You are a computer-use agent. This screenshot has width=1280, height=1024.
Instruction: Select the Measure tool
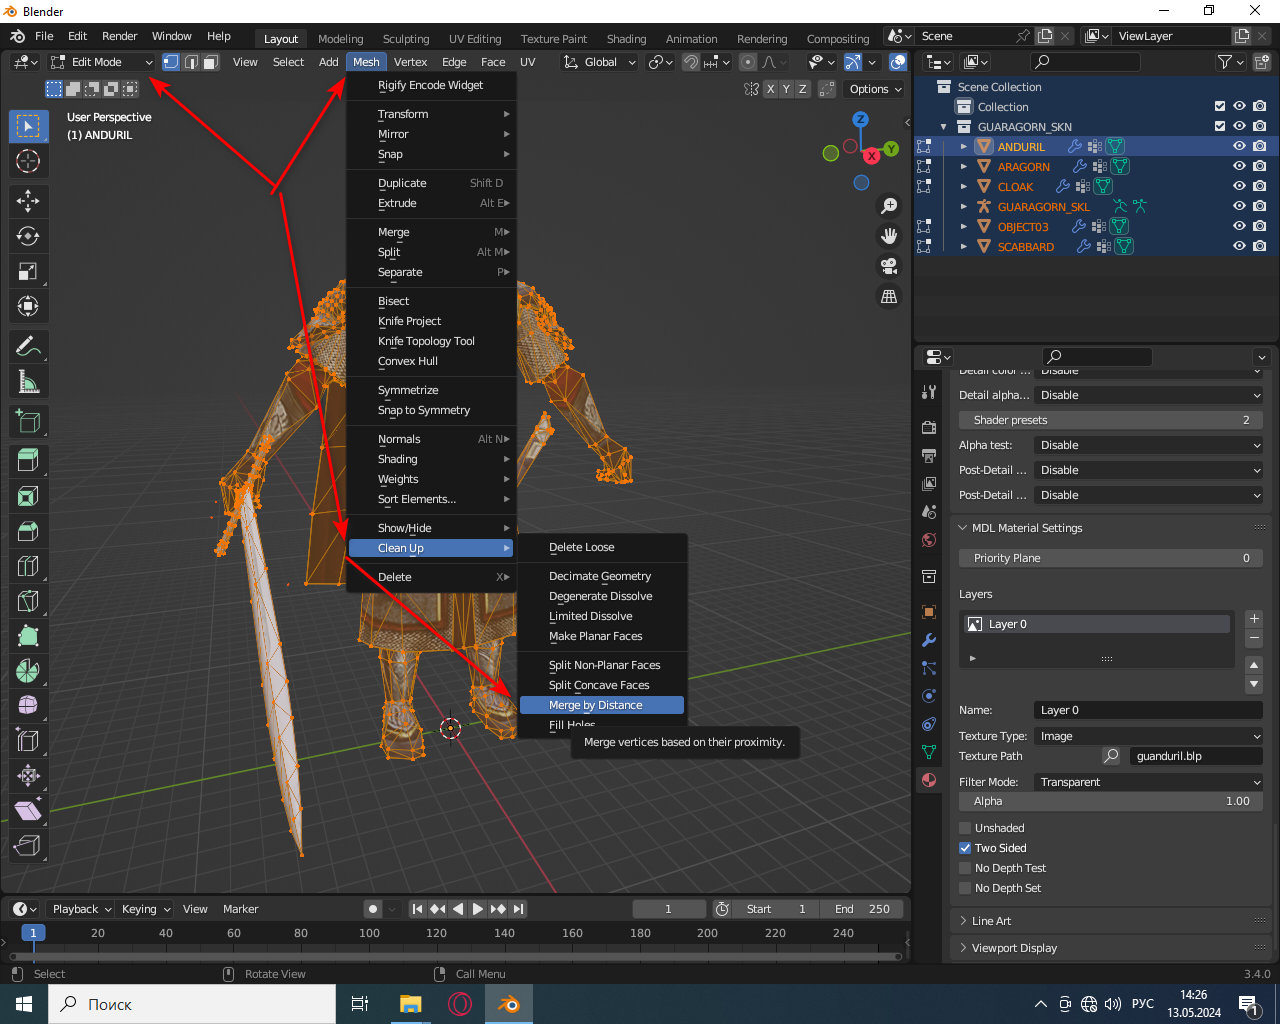coord(28,382)
